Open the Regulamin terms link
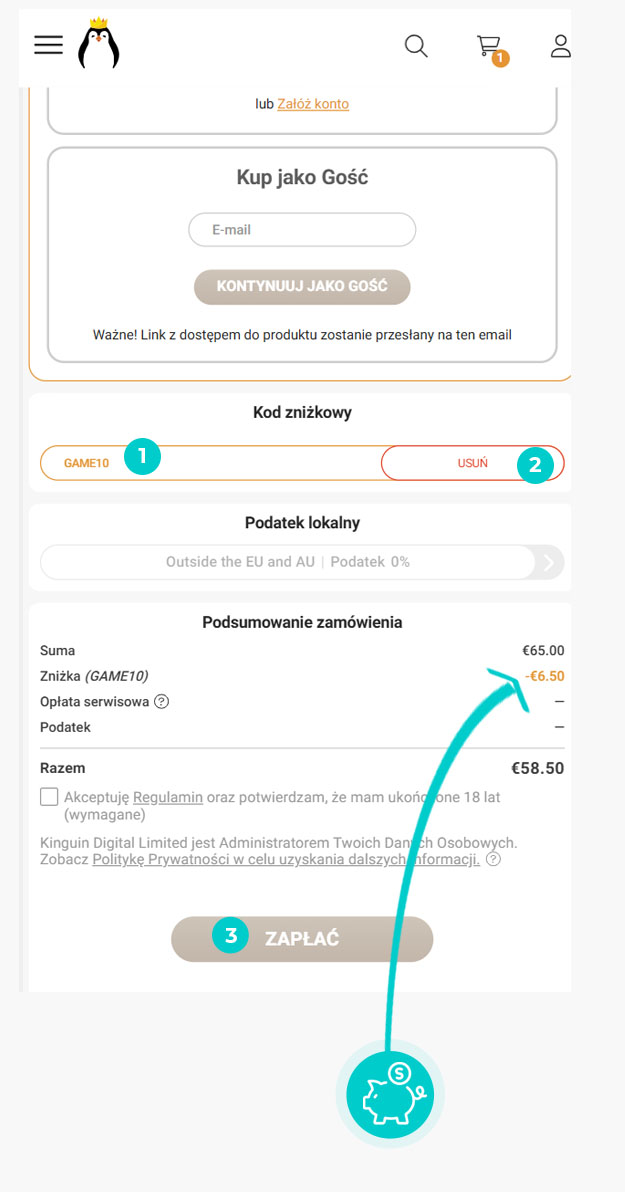This screenshot has height=1192, width=625. (x=168, y=797)
